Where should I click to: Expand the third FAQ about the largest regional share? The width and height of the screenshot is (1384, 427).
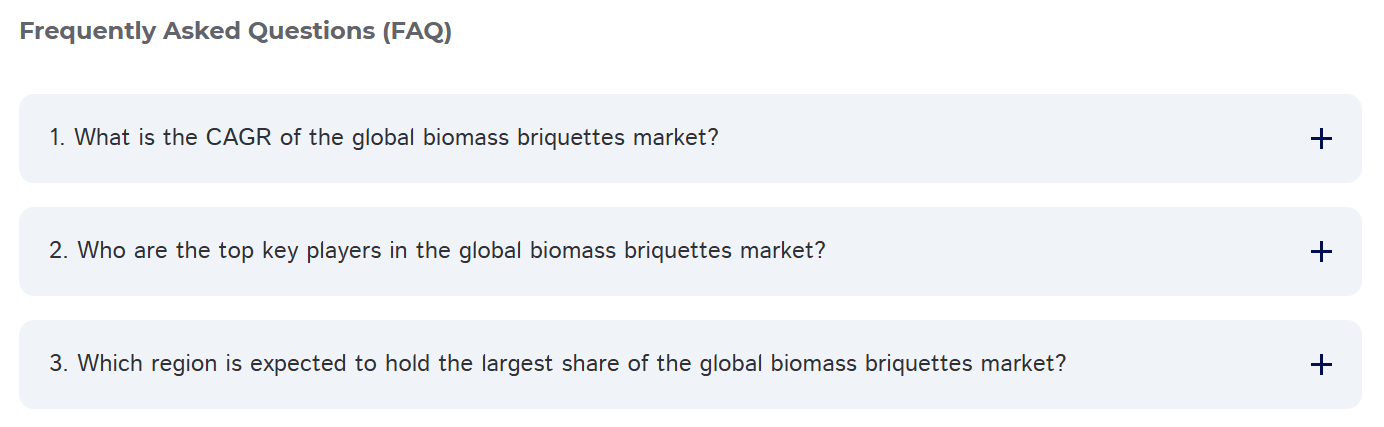pos(690,365)
